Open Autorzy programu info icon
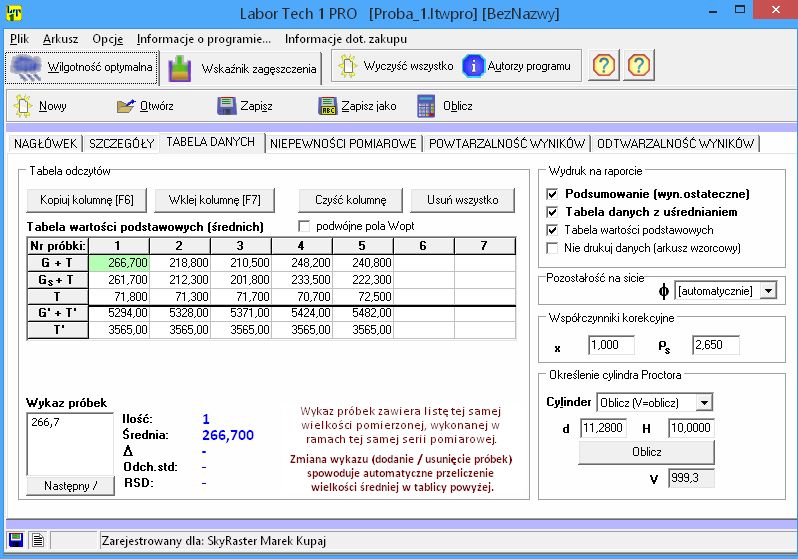This screenshot has width=798, height=559. [472, 66]
